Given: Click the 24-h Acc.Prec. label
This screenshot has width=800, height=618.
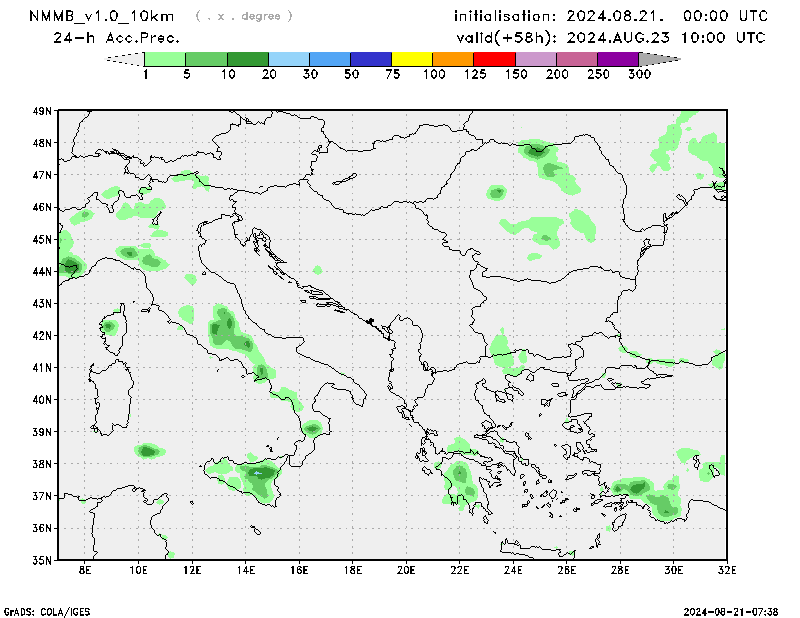Looking at the screenshot, I should pos(116,38).
